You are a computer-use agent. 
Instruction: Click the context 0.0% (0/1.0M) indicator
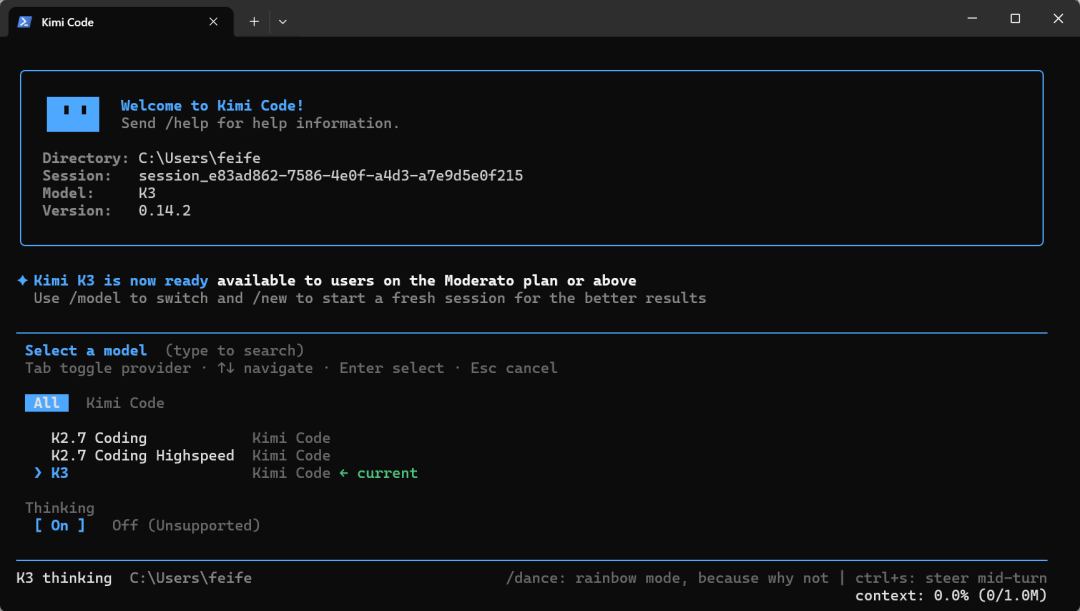click(x=951, y=596)
